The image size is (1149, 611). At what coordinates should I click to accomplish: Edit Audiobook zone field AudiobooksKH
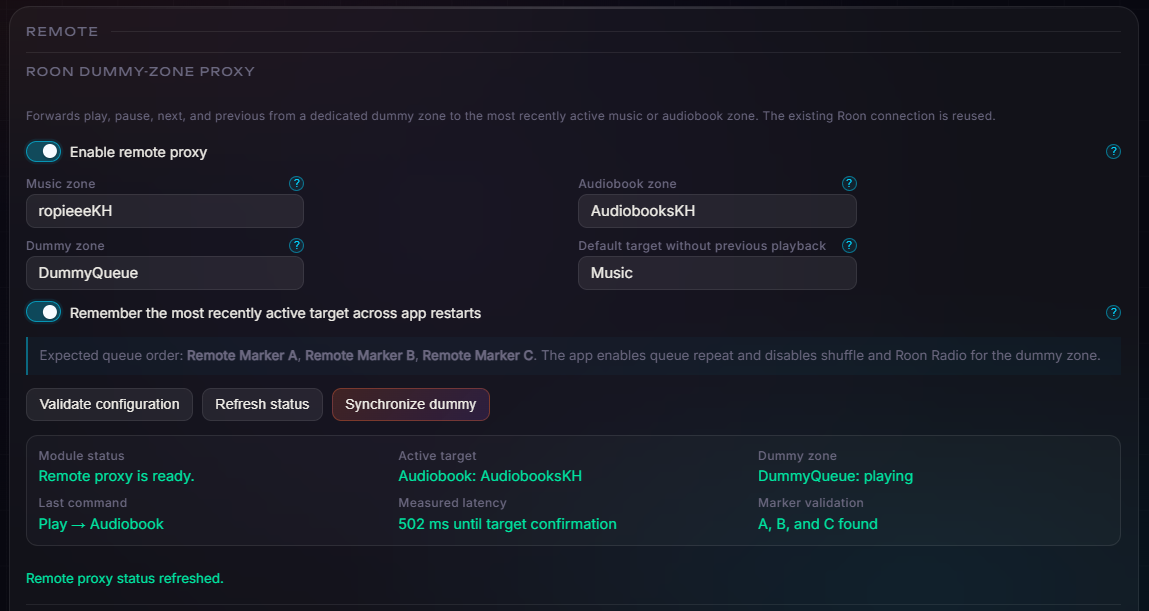tap(717, 211)
